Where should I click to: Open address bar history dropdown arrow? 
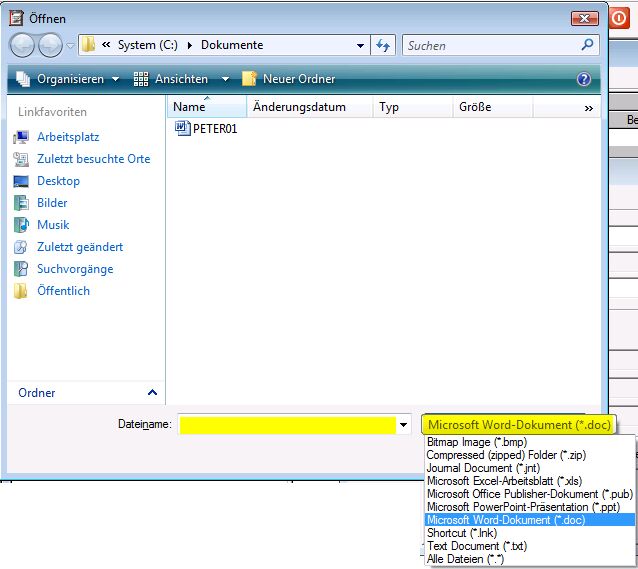360,46
